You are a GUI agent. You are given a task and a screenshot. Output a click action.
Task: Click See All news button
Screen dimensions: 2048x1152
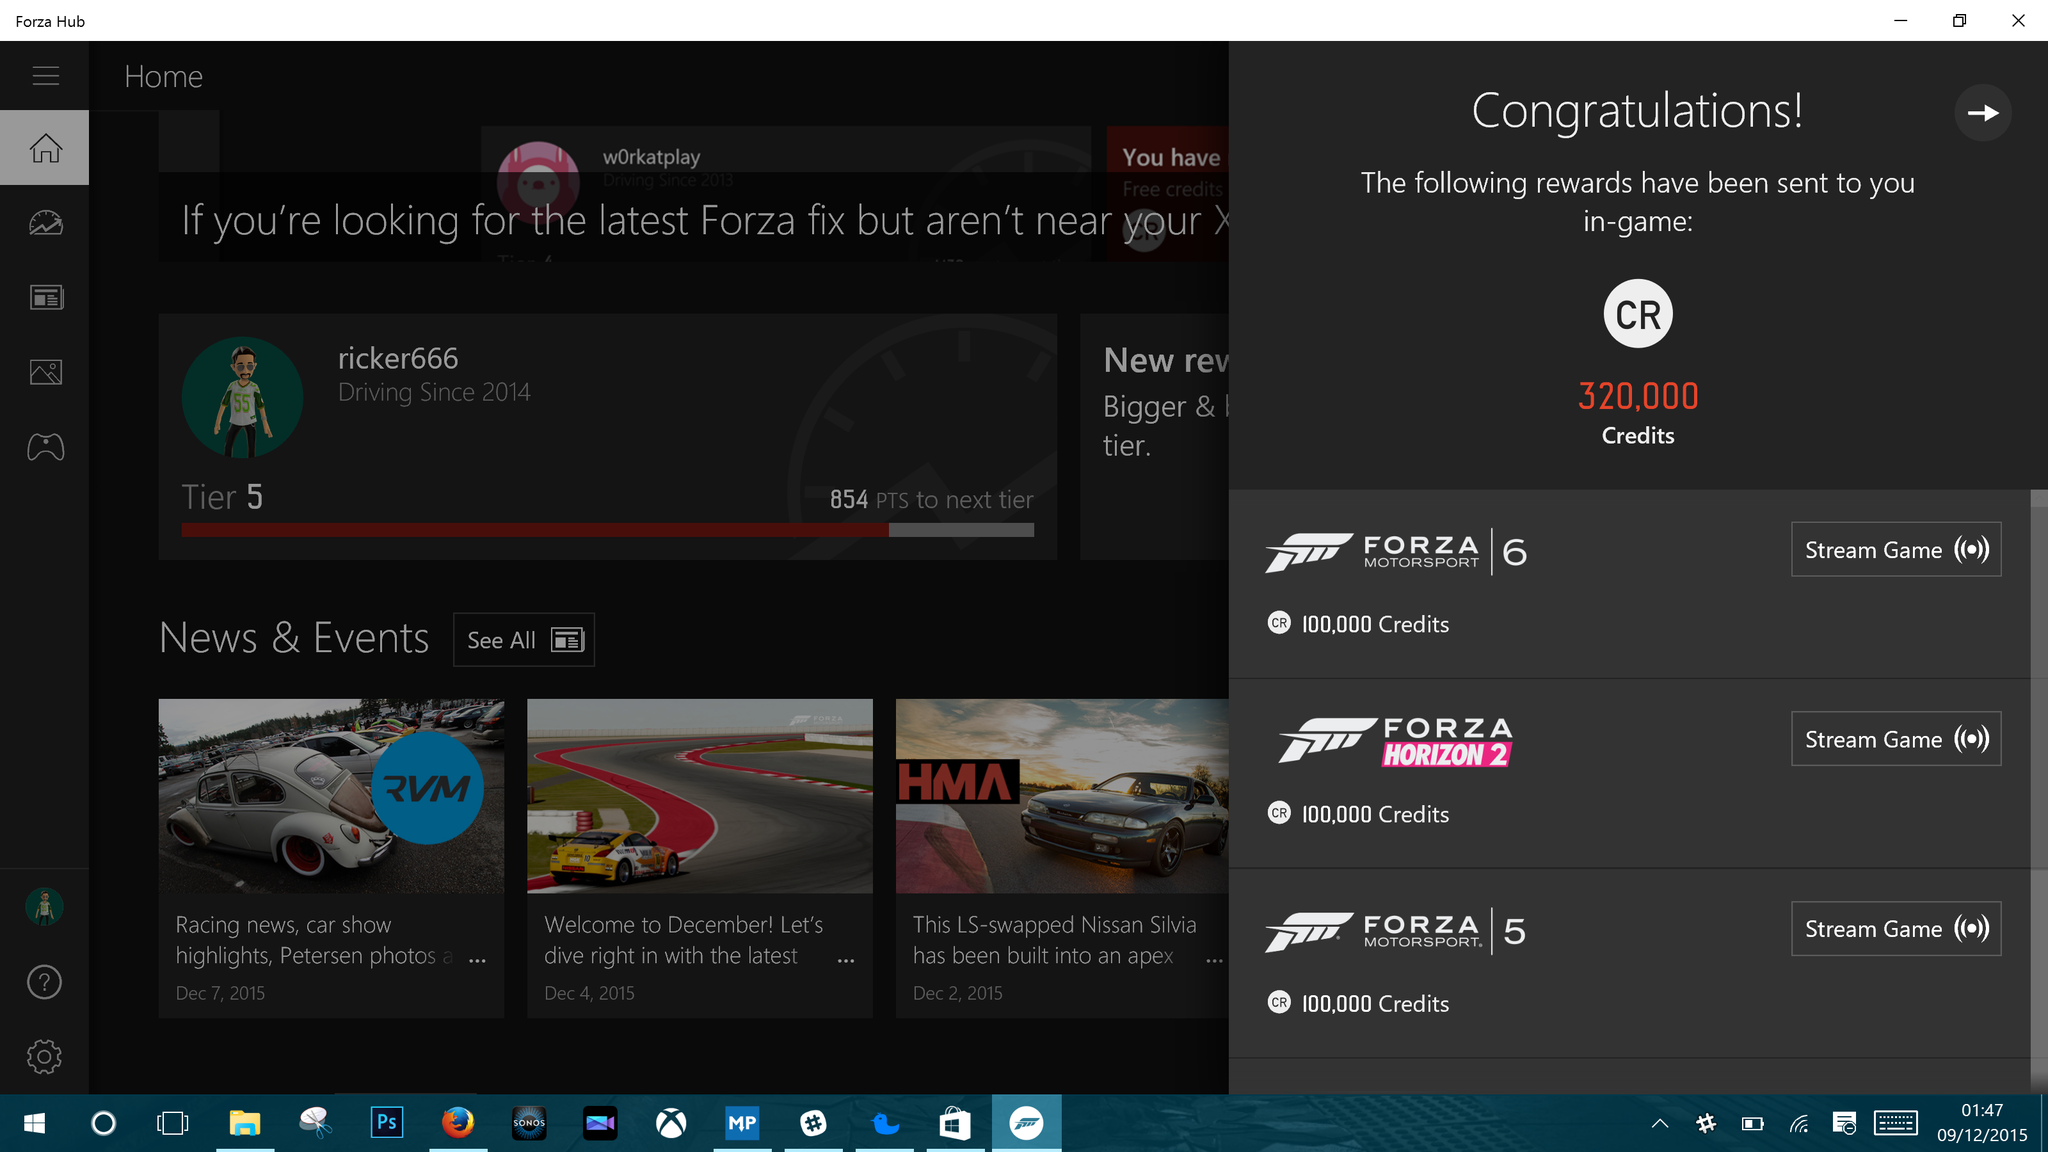click(x=524, y=640)
